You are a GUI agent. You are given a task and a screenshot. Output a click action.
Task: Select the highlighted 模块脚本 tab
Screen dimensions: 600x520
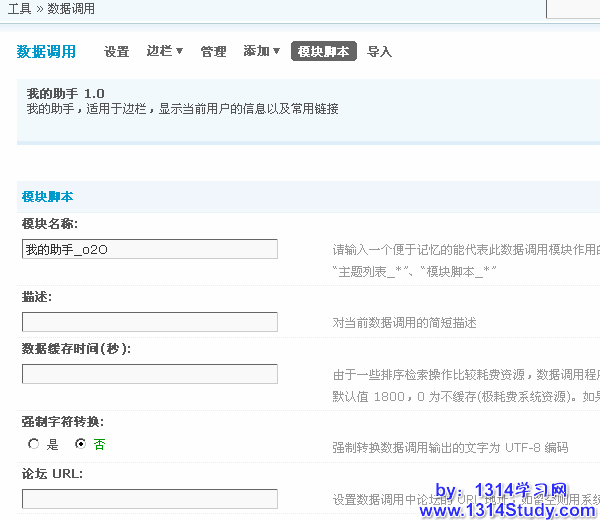(323, 52)
